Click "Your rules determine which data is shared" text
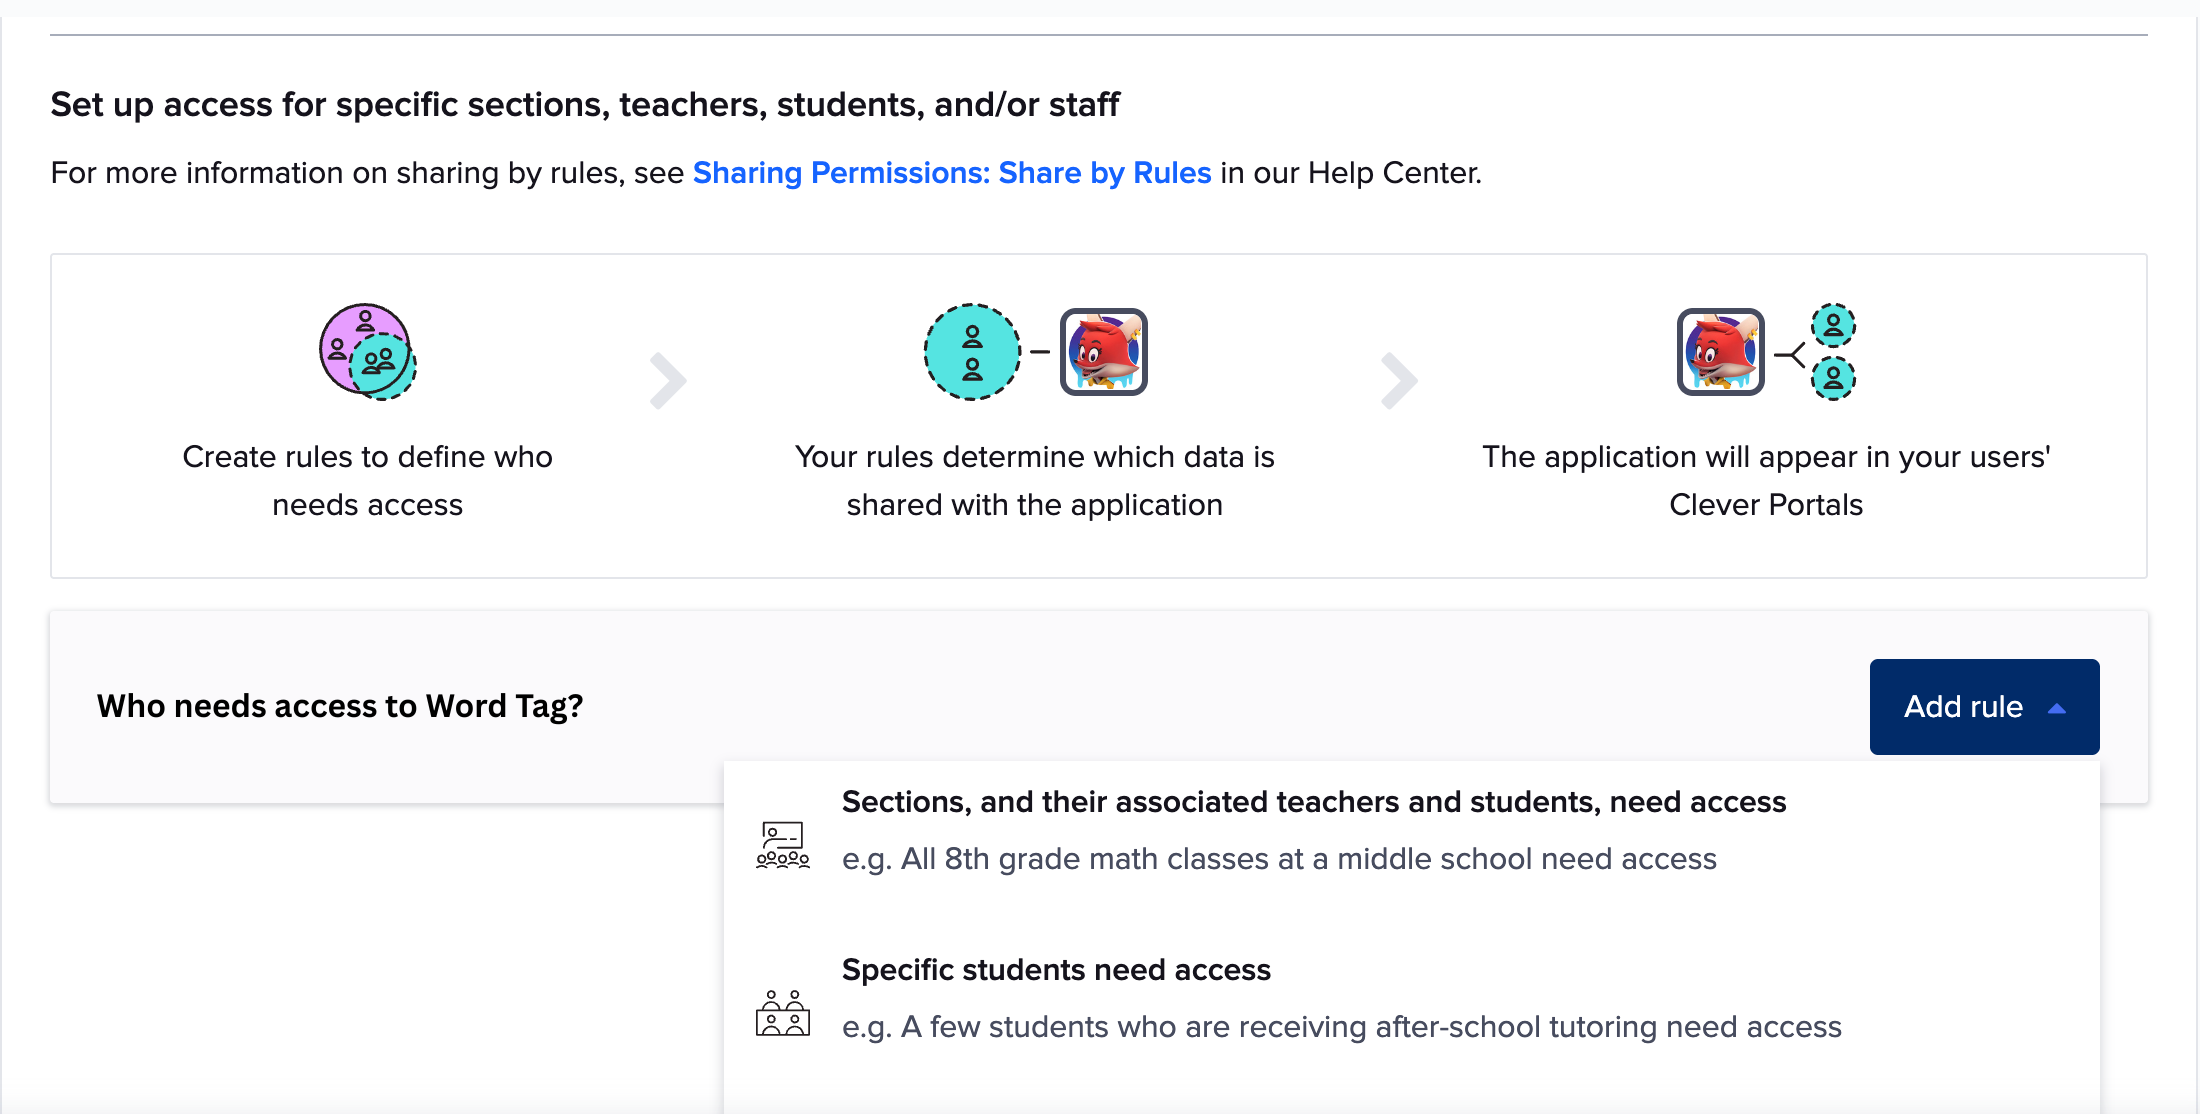 pos(1034,481)
